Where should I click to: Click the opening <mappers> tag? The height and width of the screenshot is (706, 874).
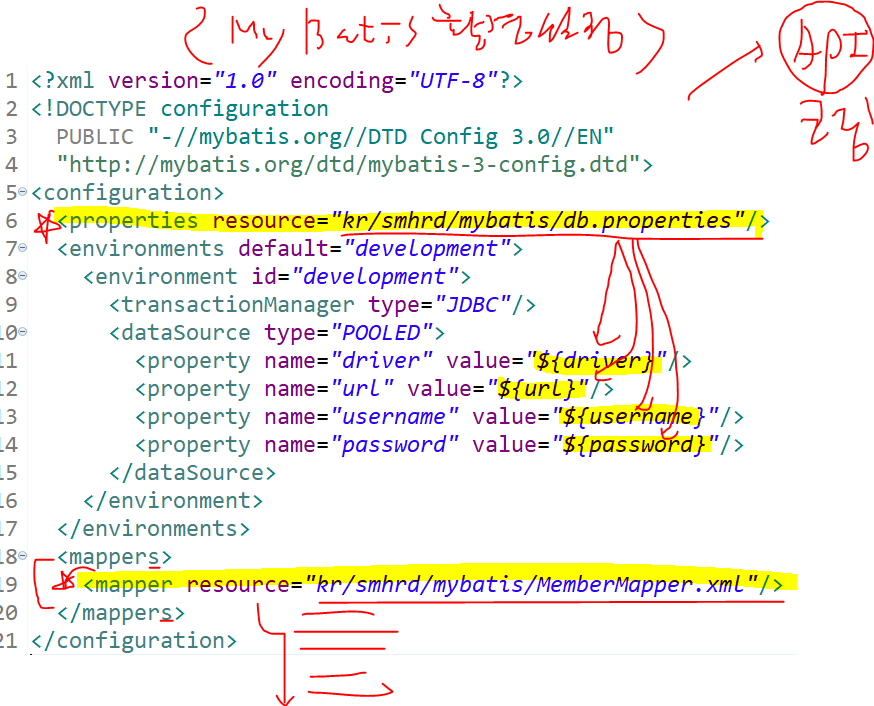point(114,557)
